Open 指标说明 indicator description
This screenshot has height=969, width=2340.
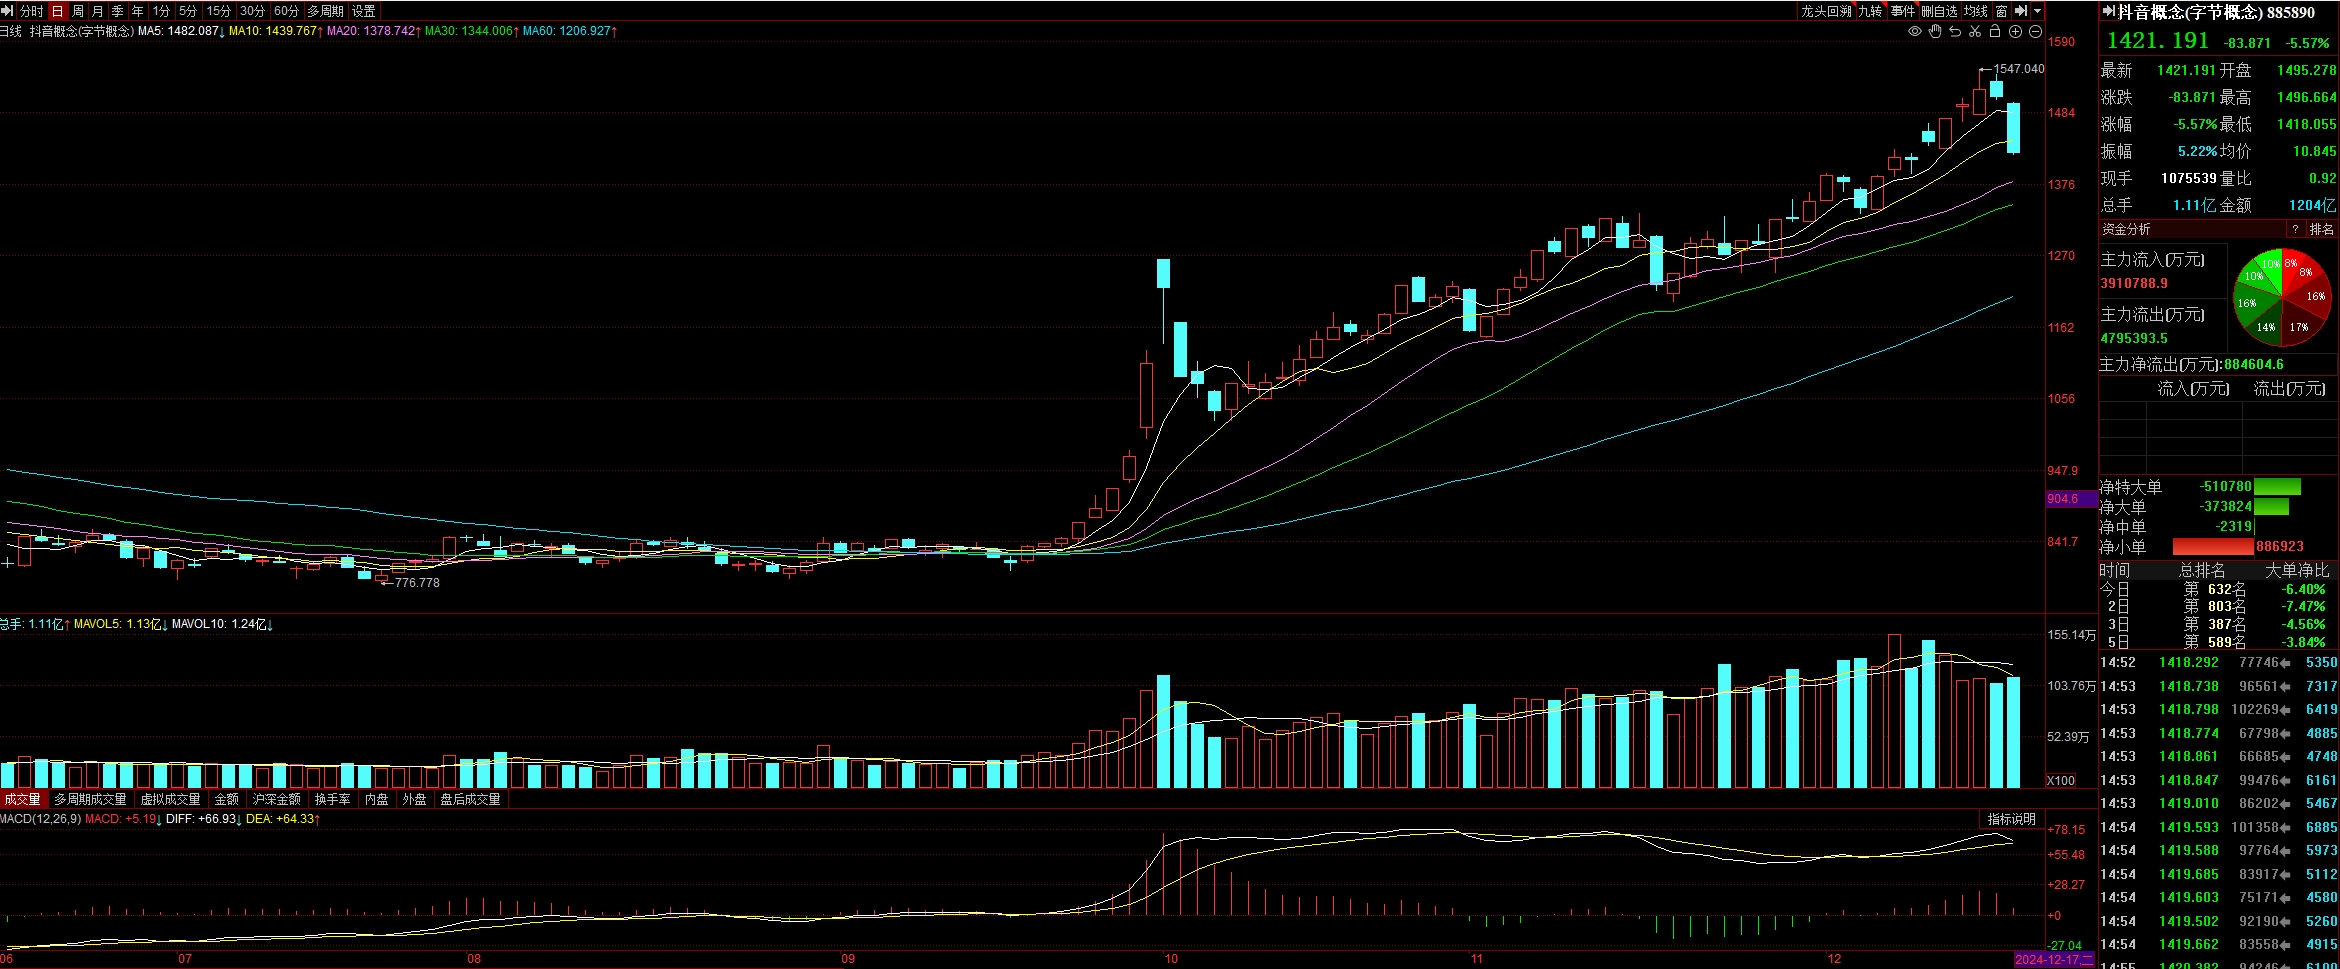click(2012, 819)
